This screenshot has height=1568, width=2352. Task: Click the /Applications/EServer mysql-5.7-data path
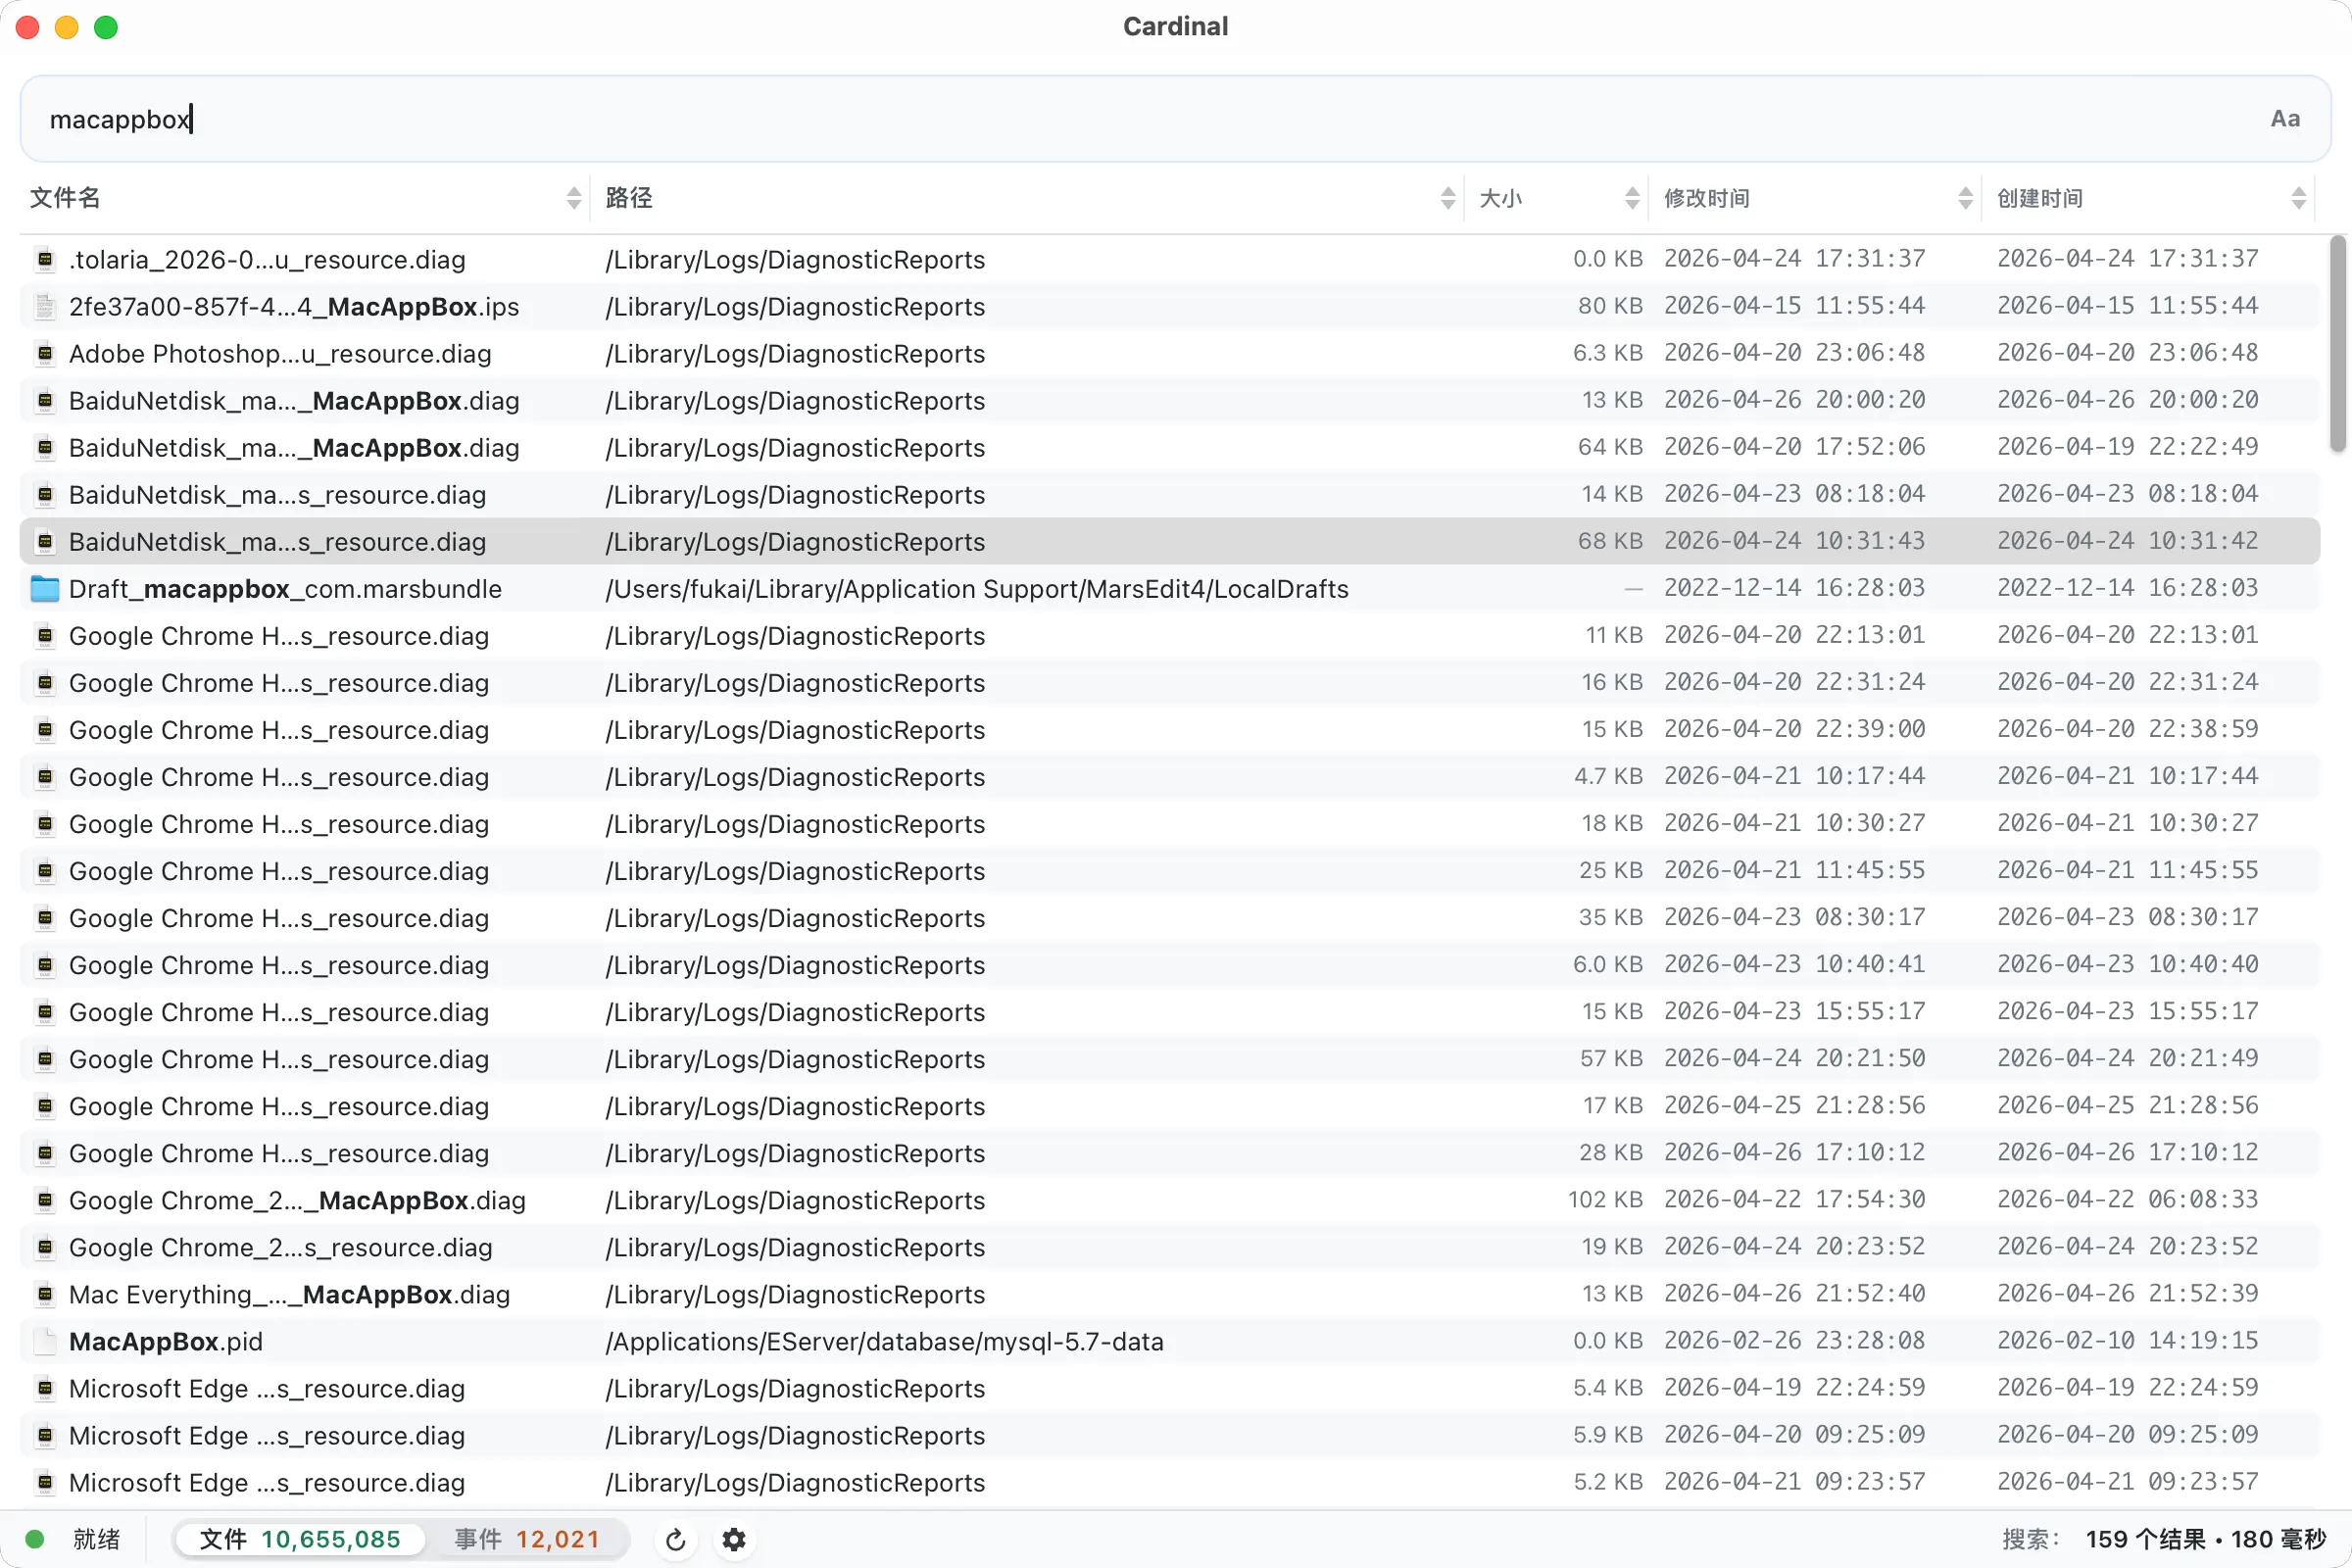coord(884,1342)
